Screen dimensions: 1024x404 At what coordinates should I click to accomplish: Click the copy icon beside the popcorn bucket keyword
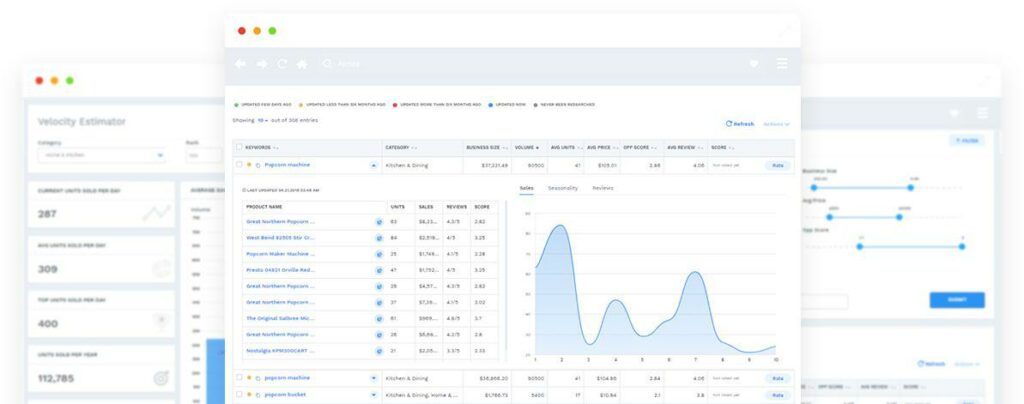point(258,395)
